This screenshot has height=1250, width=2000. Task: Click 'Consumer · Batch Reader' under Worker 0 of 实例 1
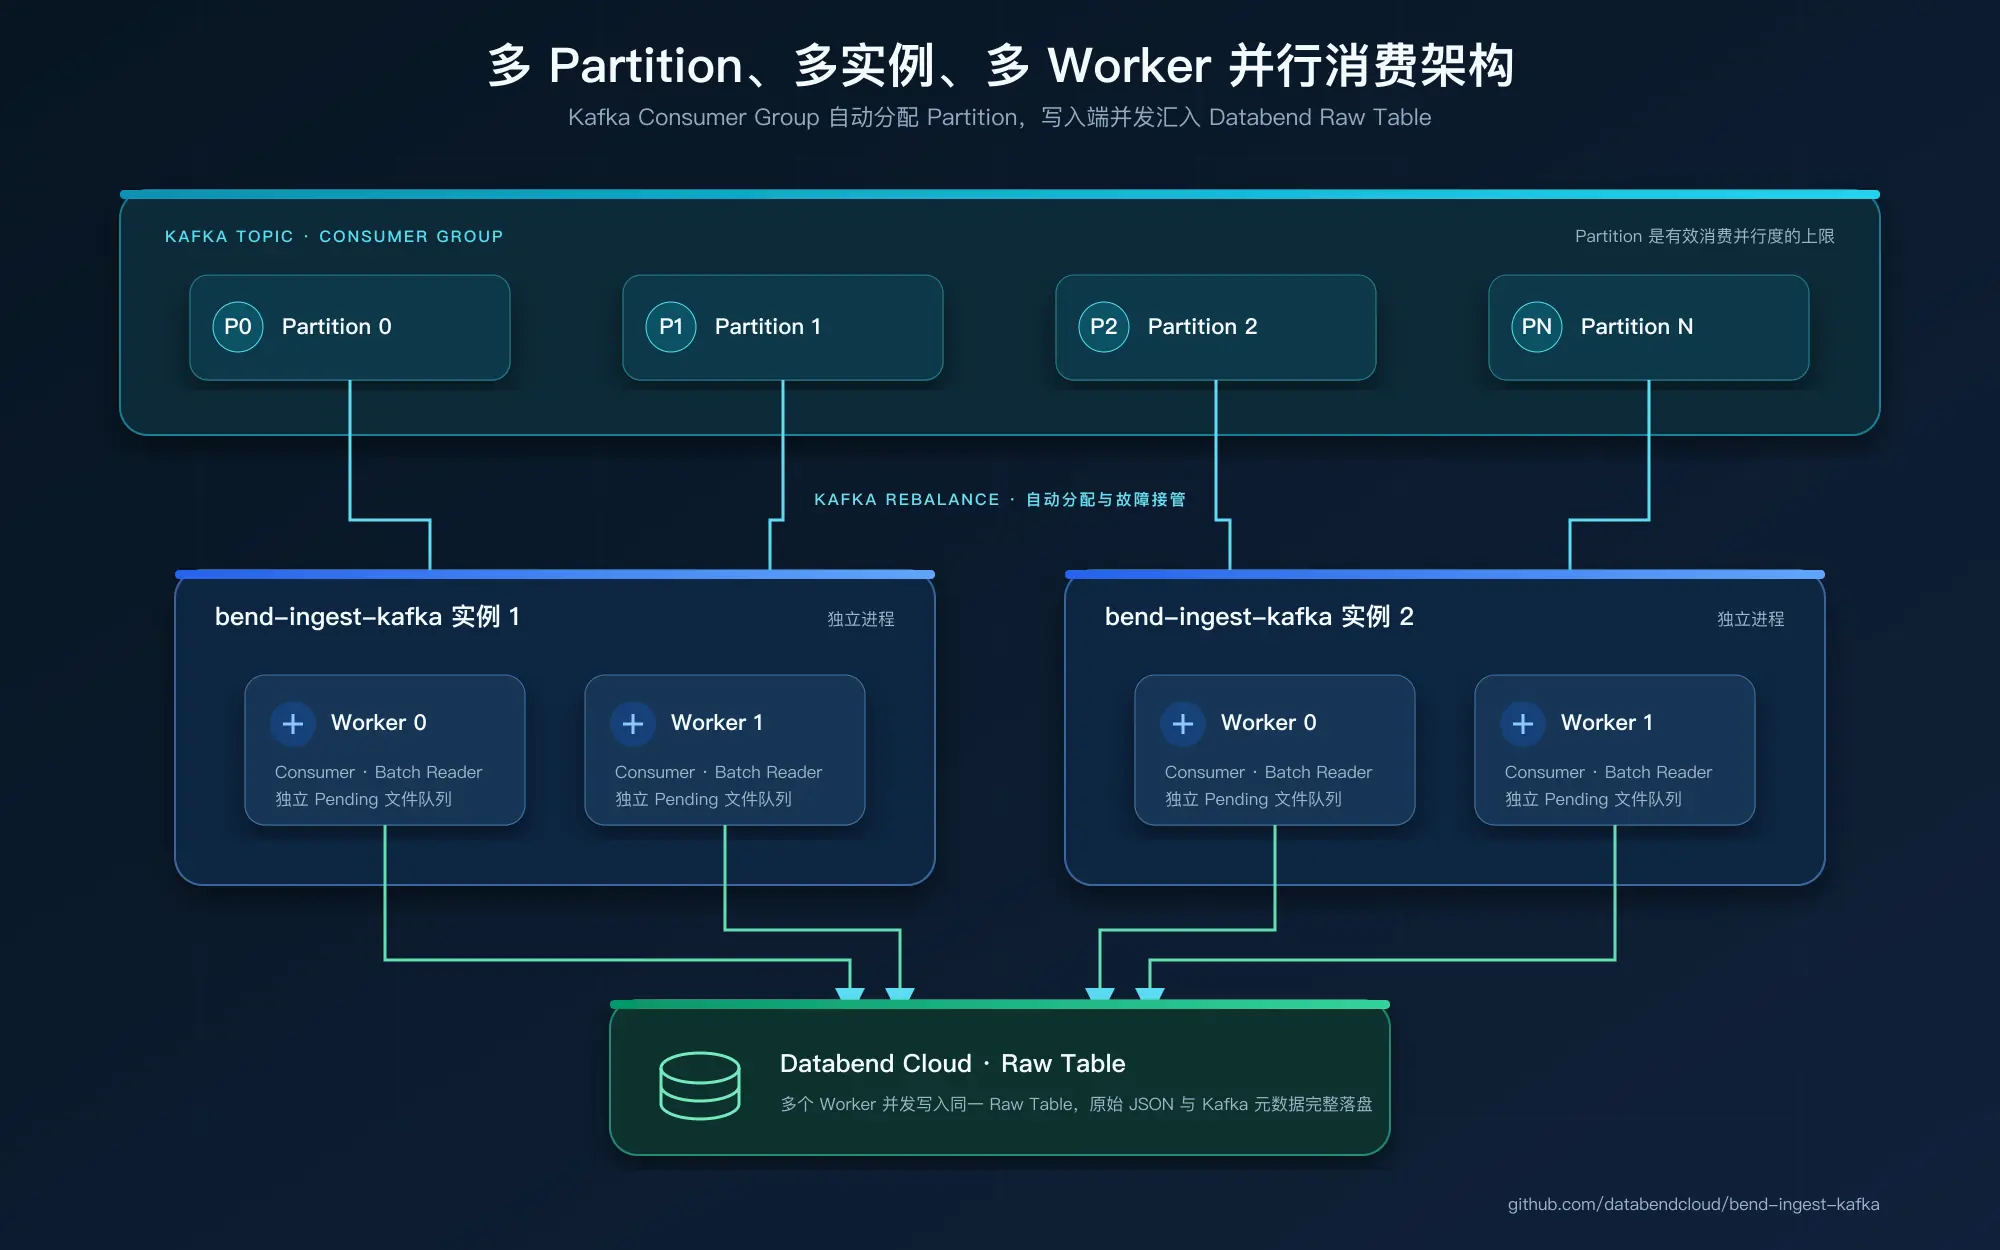click(378, 772)
